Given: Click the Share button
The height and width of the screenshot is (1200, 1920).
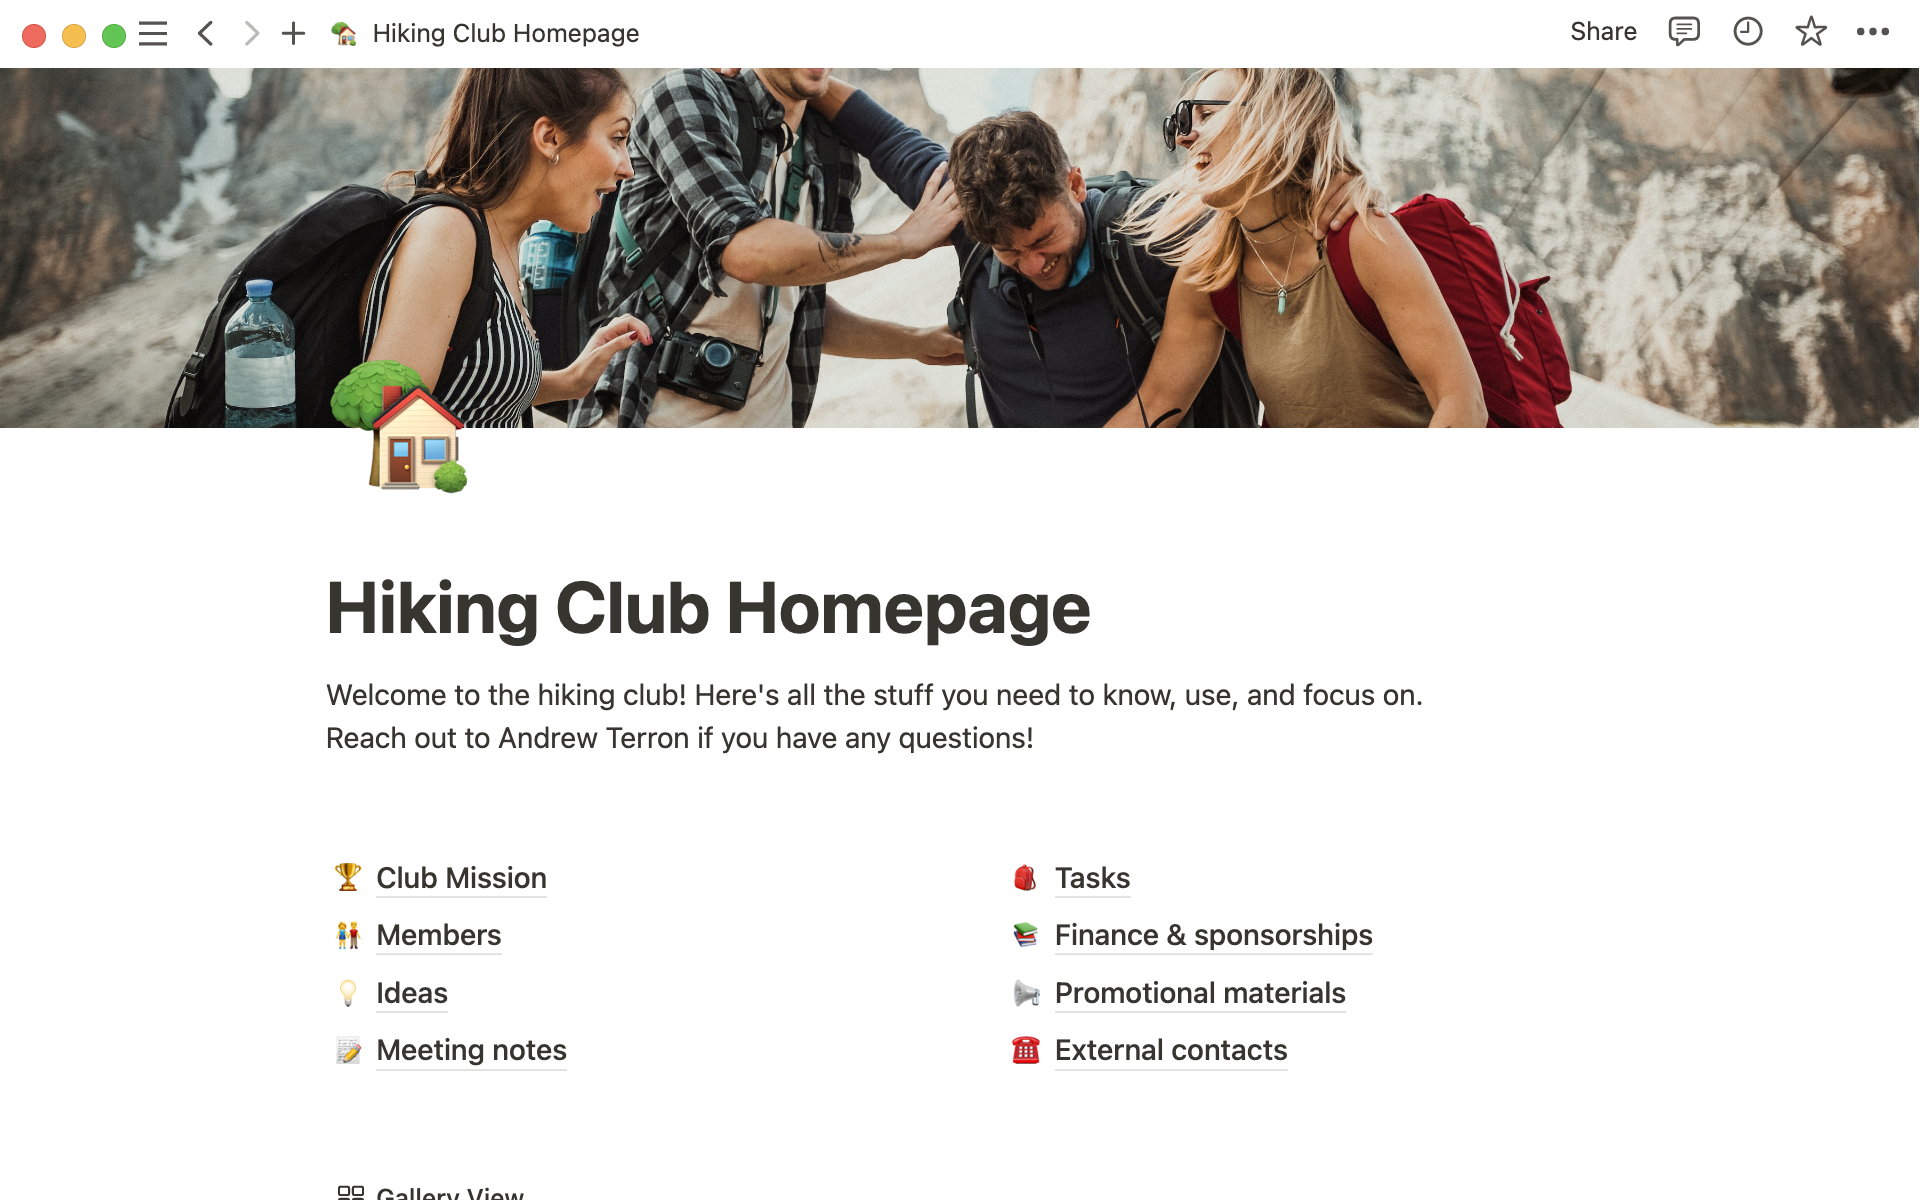Looking at the screenshot, I should tap(1603, 32).
